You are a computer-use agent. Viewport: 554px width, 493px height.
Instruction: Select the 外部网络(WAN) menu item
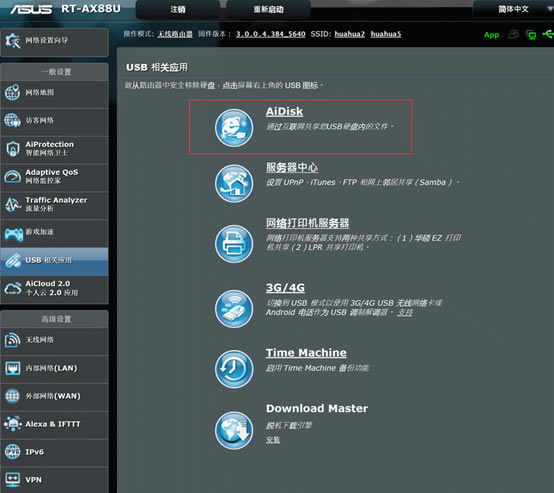54,397
